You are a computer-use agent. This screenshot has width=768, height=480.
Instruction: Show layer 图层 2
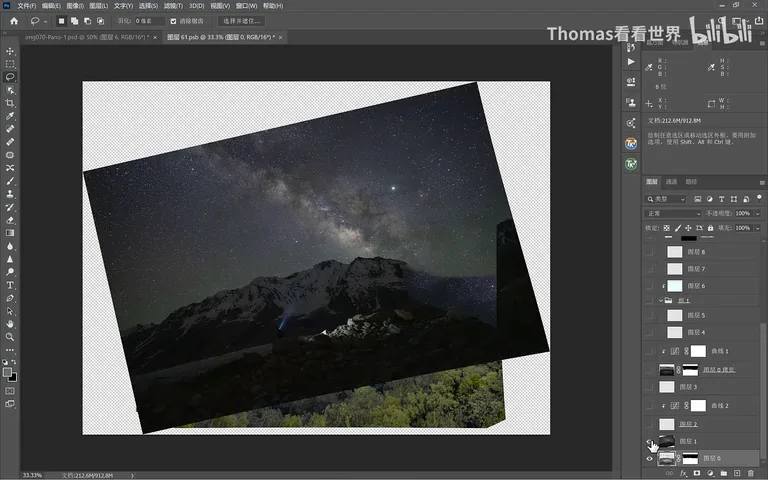649,424
